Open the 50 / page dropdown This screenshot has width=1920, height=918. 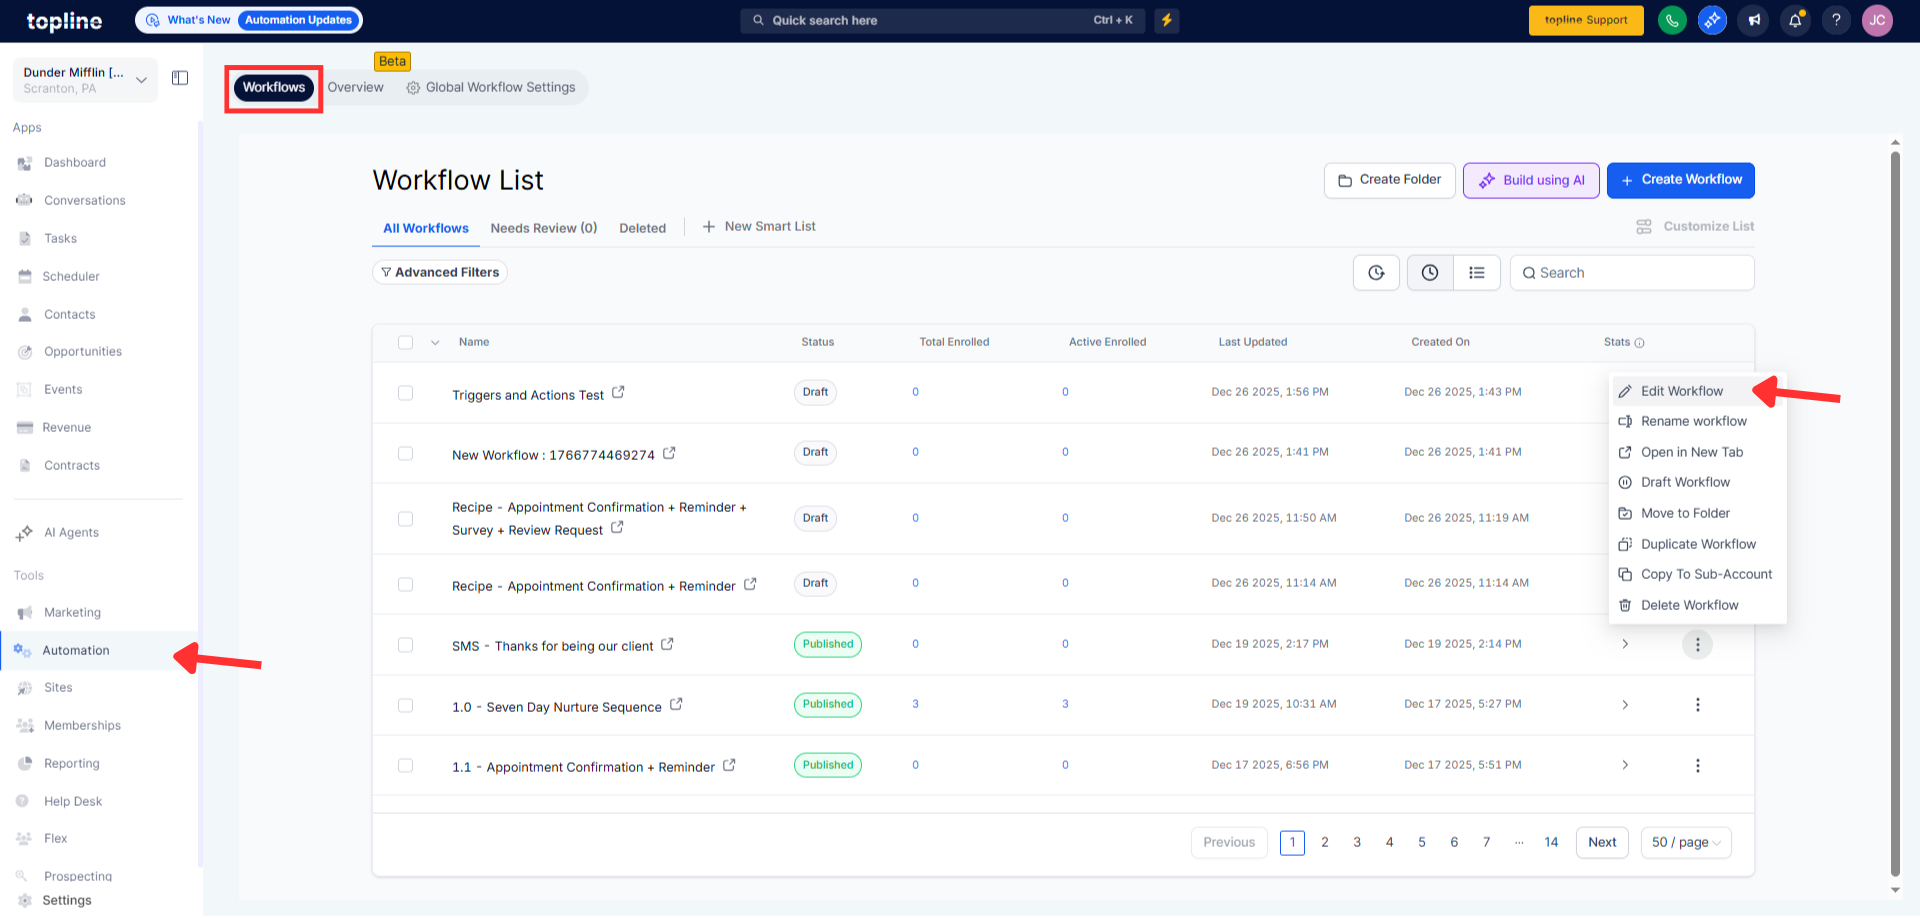(x=1685, y=843)
